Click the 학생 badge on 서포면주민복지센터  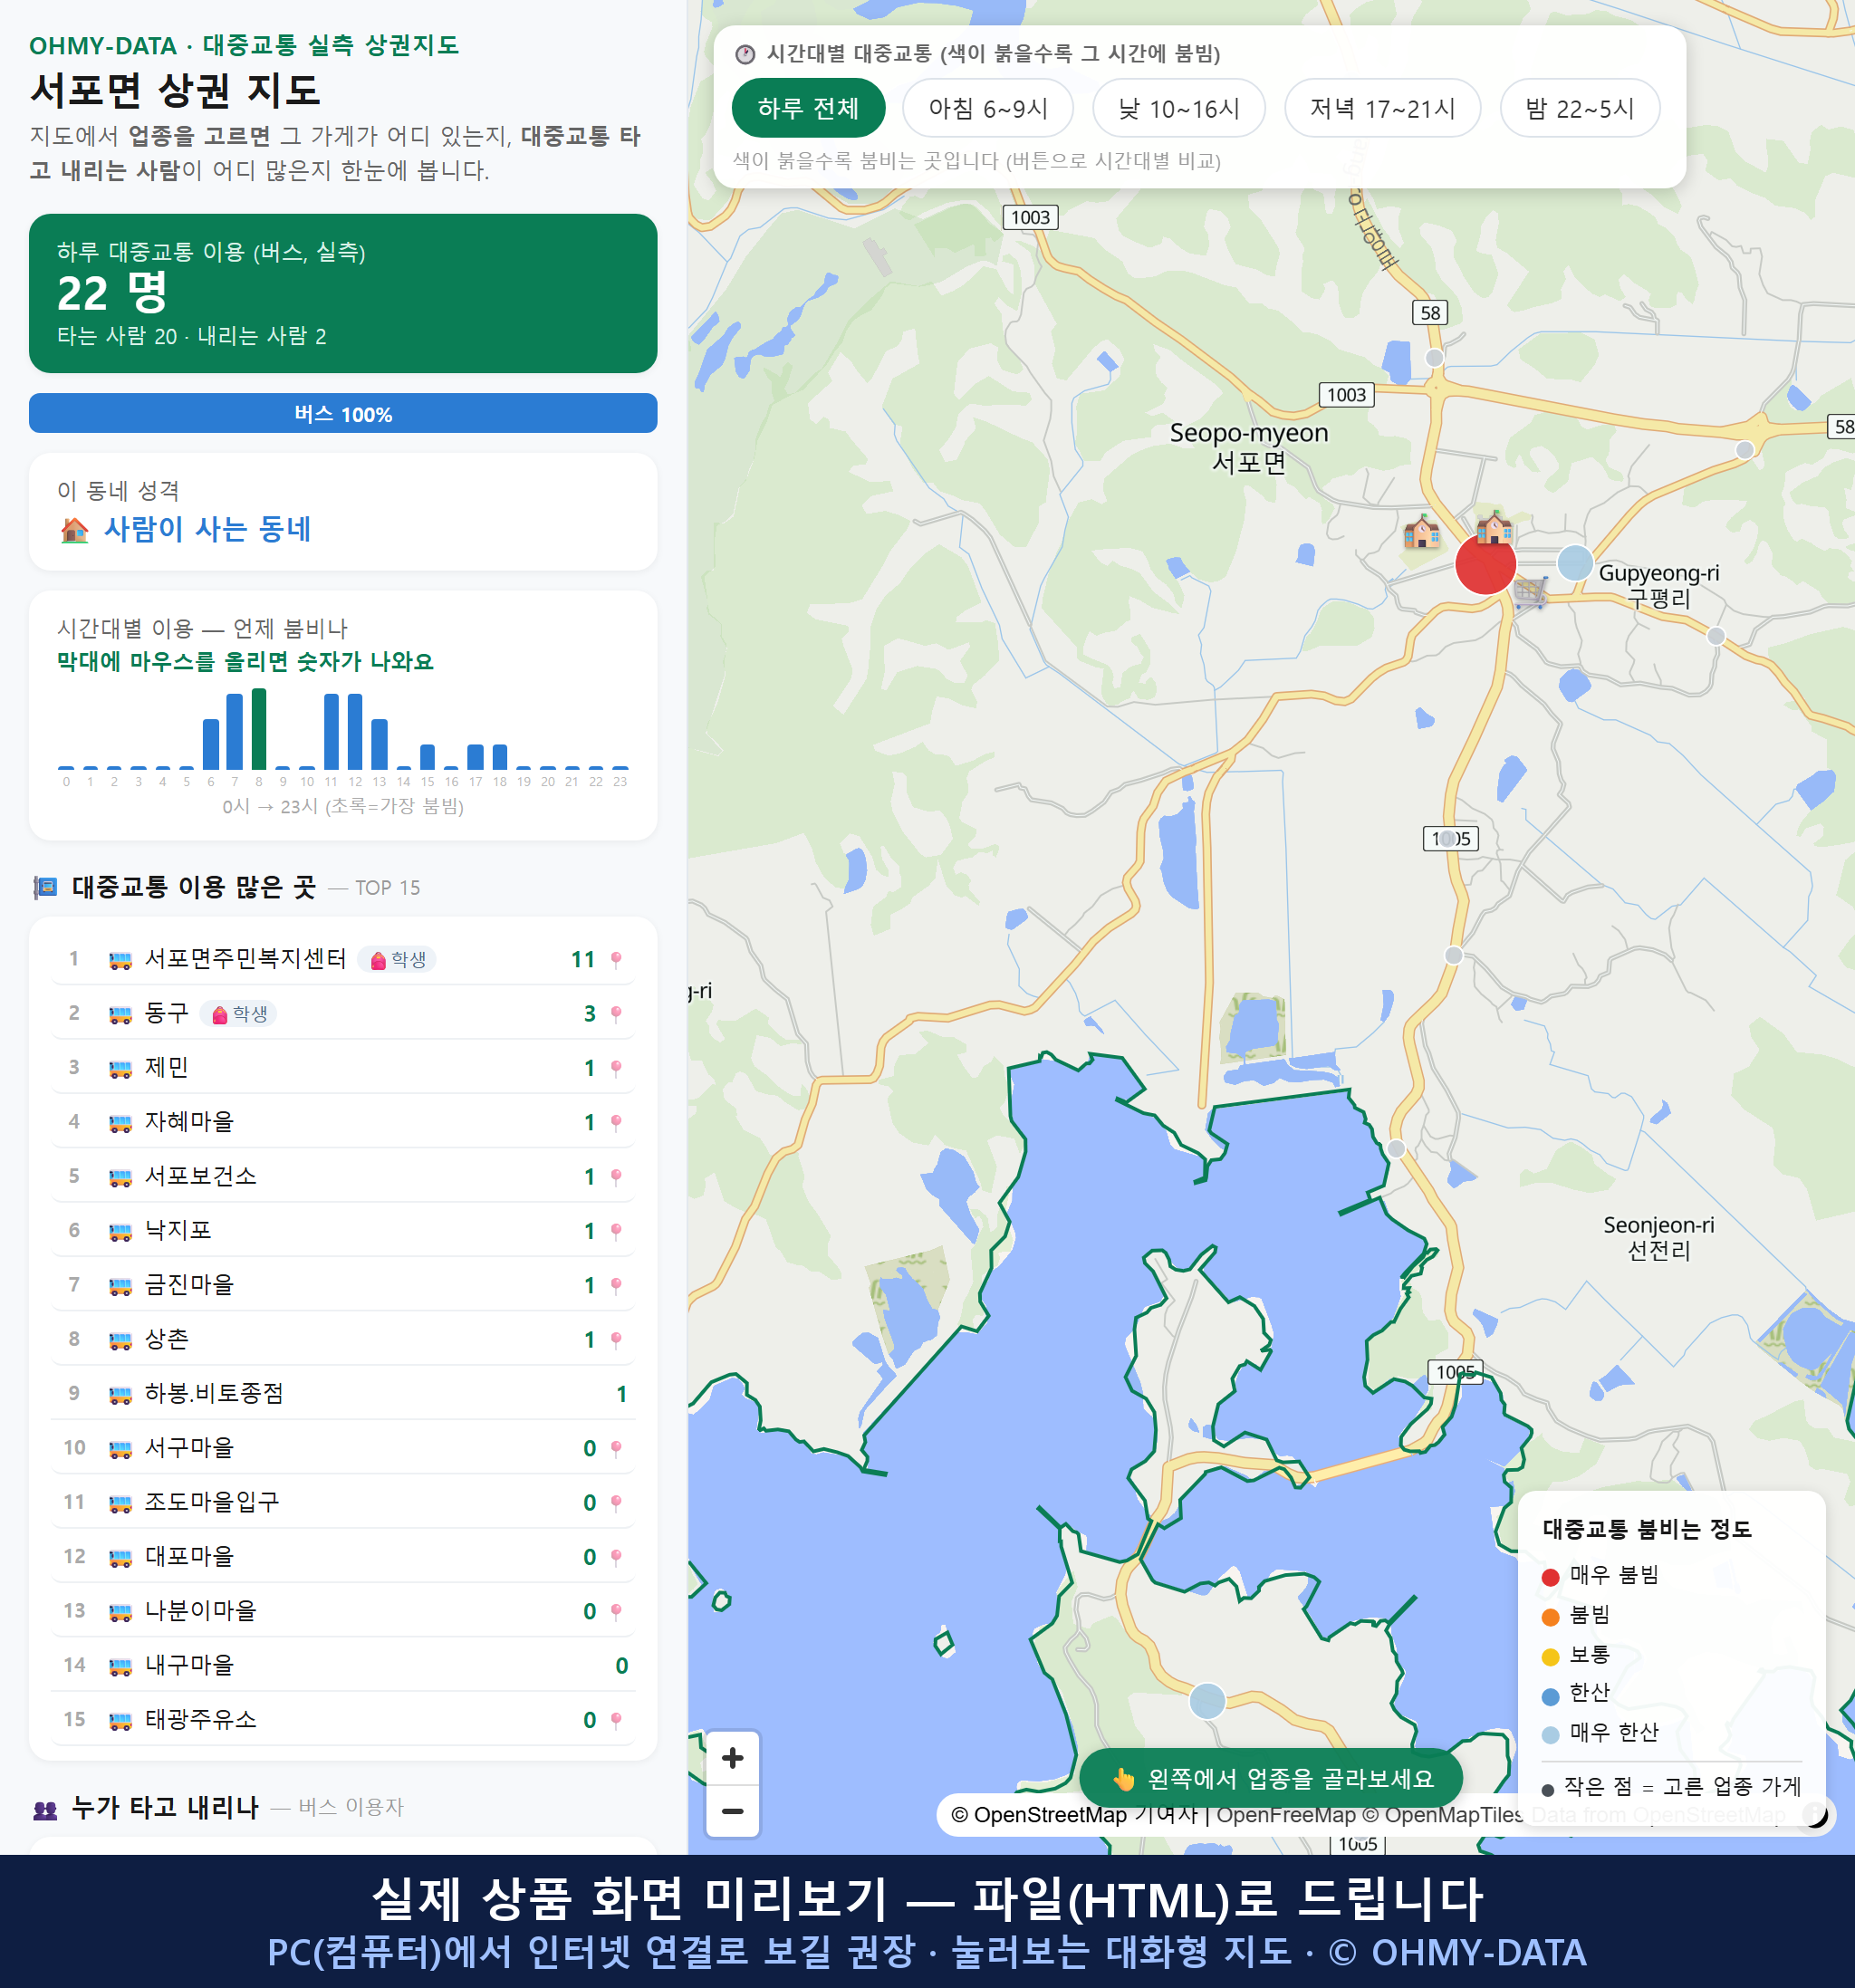click(397, 960)
